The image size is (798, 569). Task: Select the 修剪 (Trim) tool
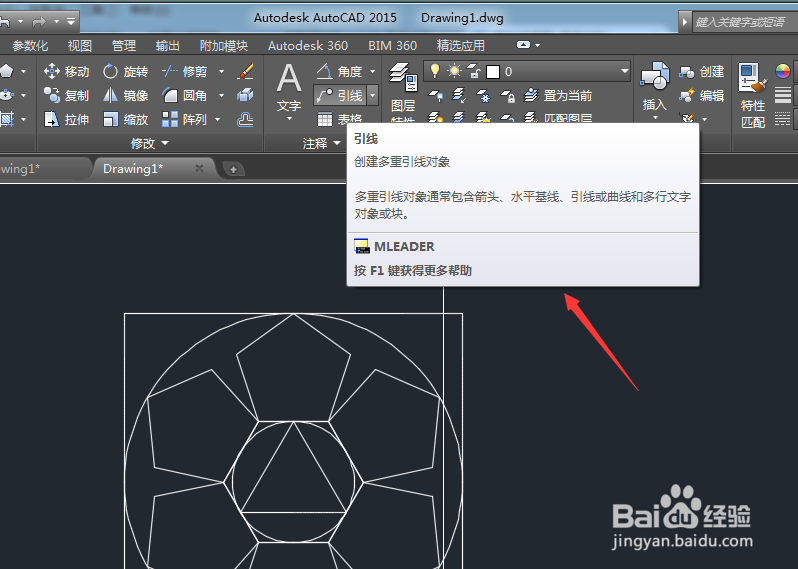pos(185,72)
